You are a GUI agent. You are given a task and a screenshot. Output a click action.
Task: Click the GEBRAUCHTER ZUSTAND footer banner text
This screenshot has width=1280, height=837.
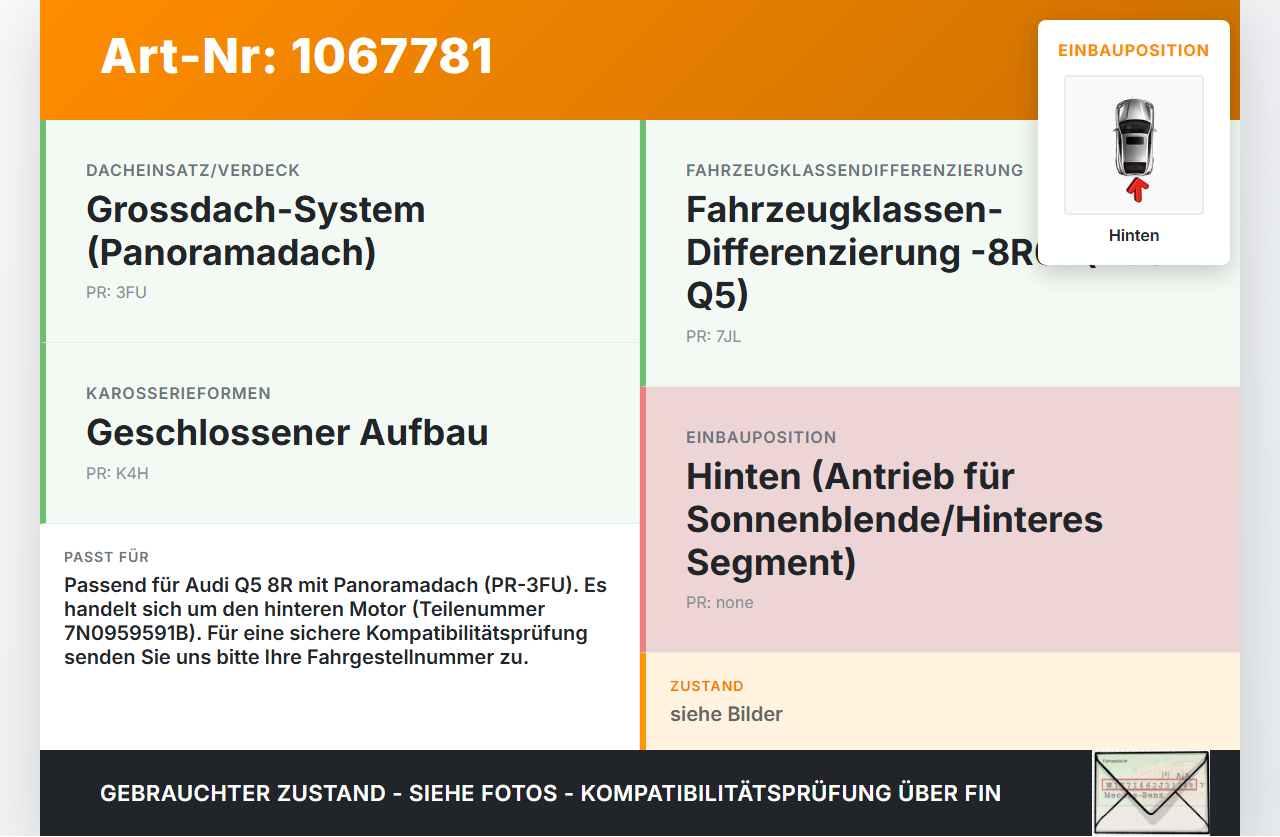550,794
